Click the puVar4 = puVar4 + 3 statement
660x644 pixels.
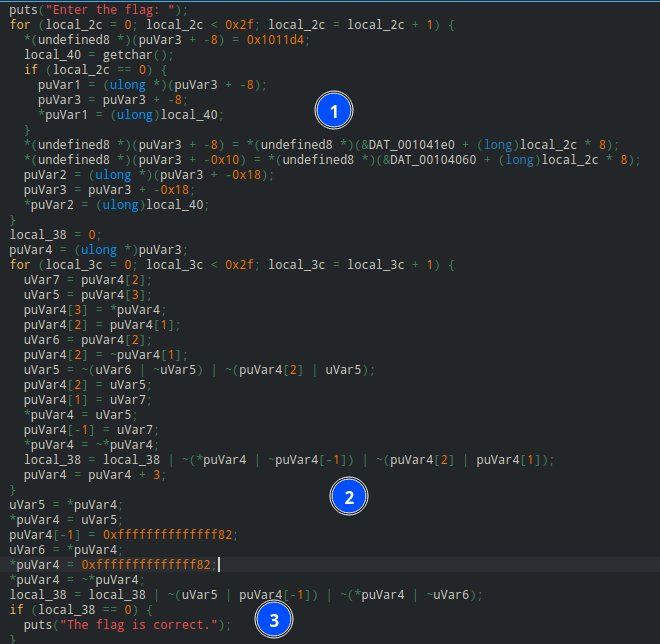tap(92, 474)
